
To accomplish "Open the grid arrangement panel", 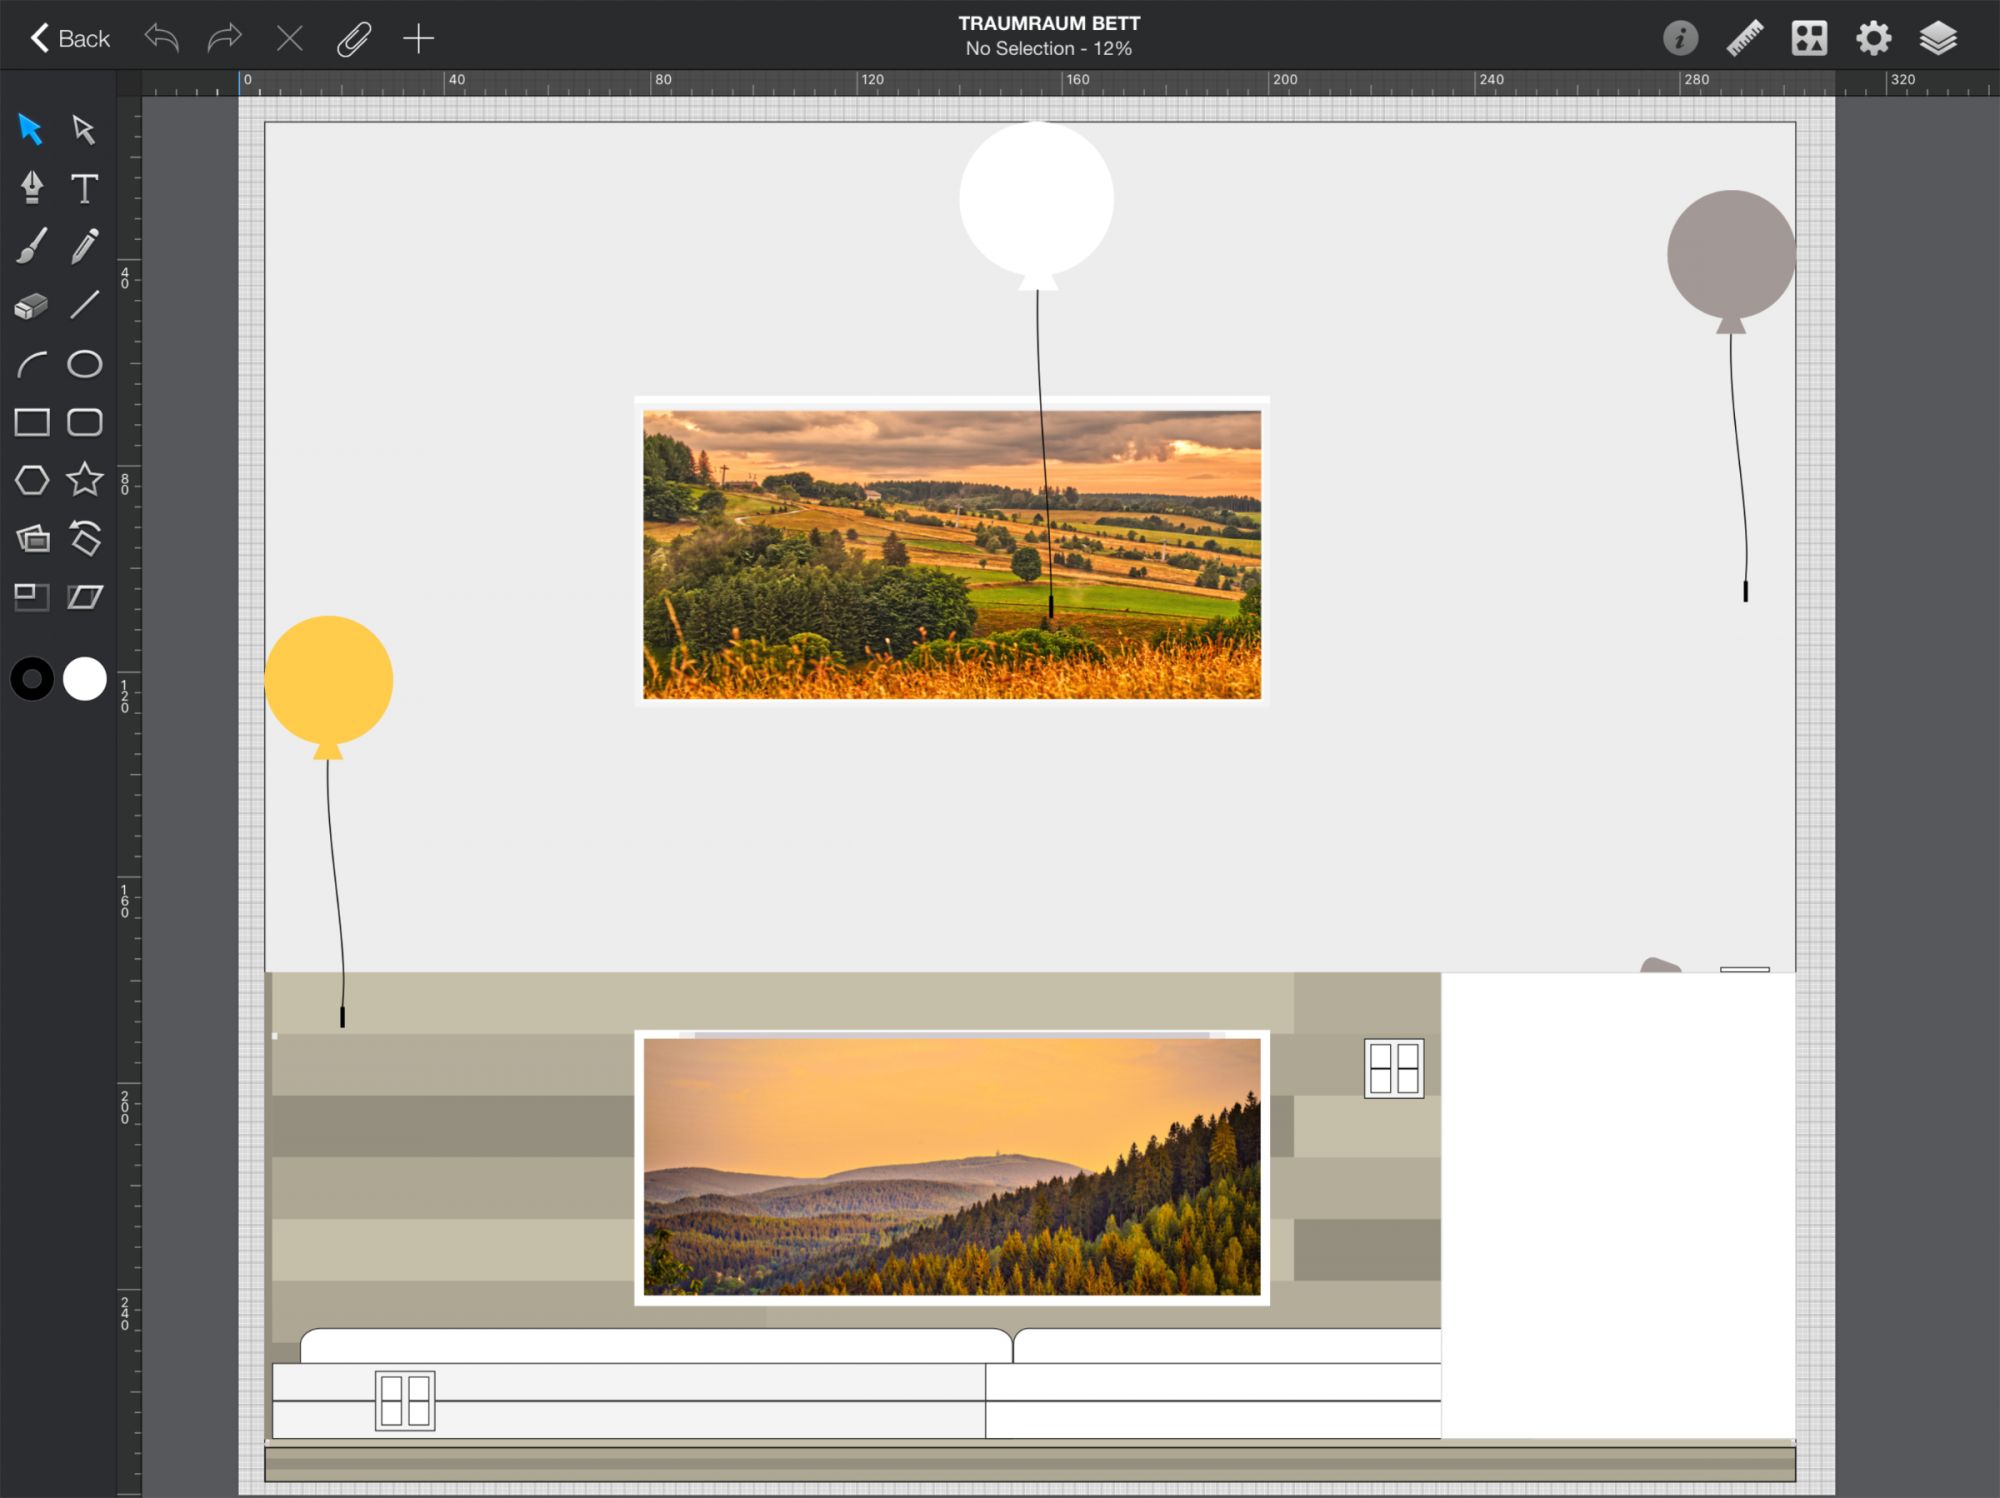I will [1809, 38].
